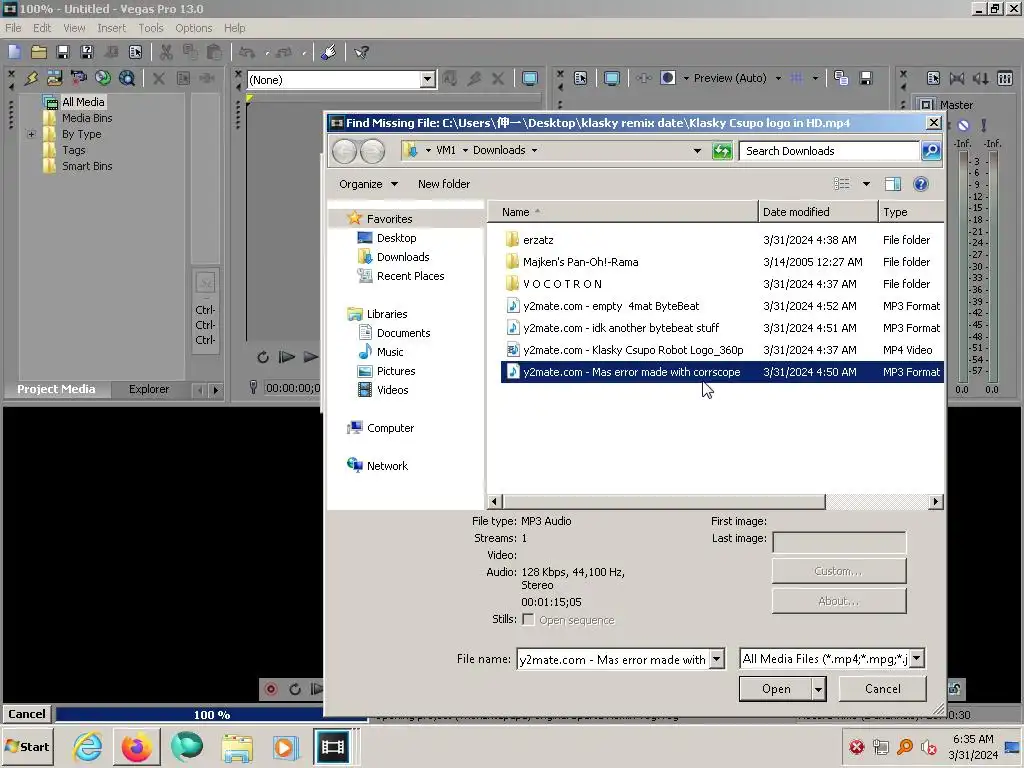Click the What's This help pointer icon
Image resolution: width=1024 pixels, height=768 pixels.
point(361,52)
